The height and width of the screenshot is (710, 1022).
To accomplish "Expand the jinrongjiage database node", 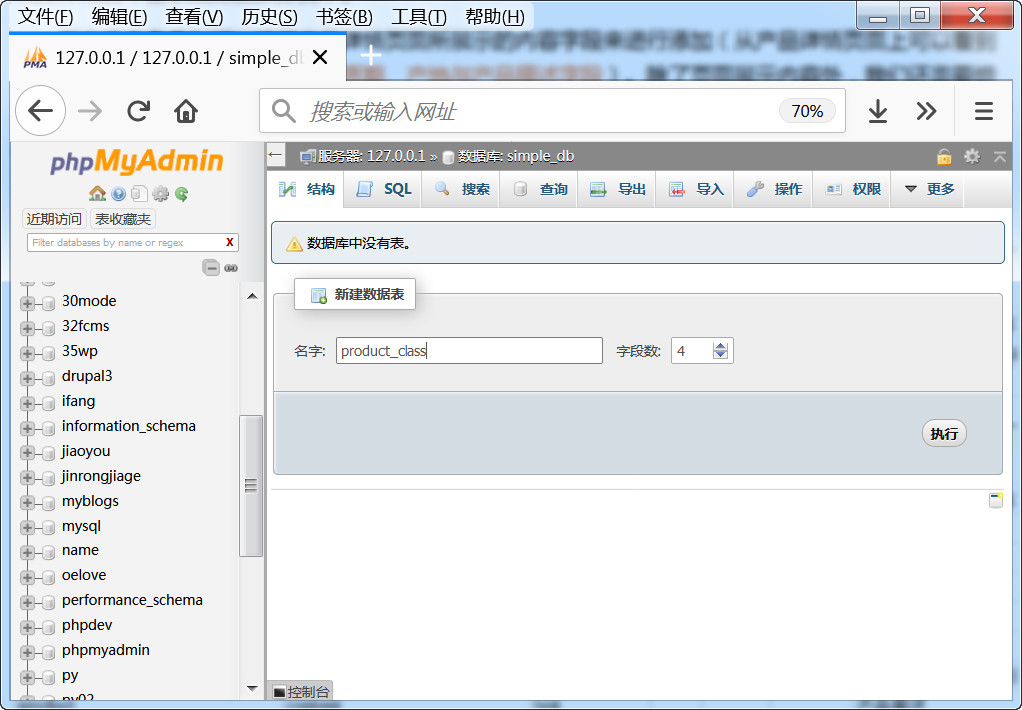I will coord(27,478).
